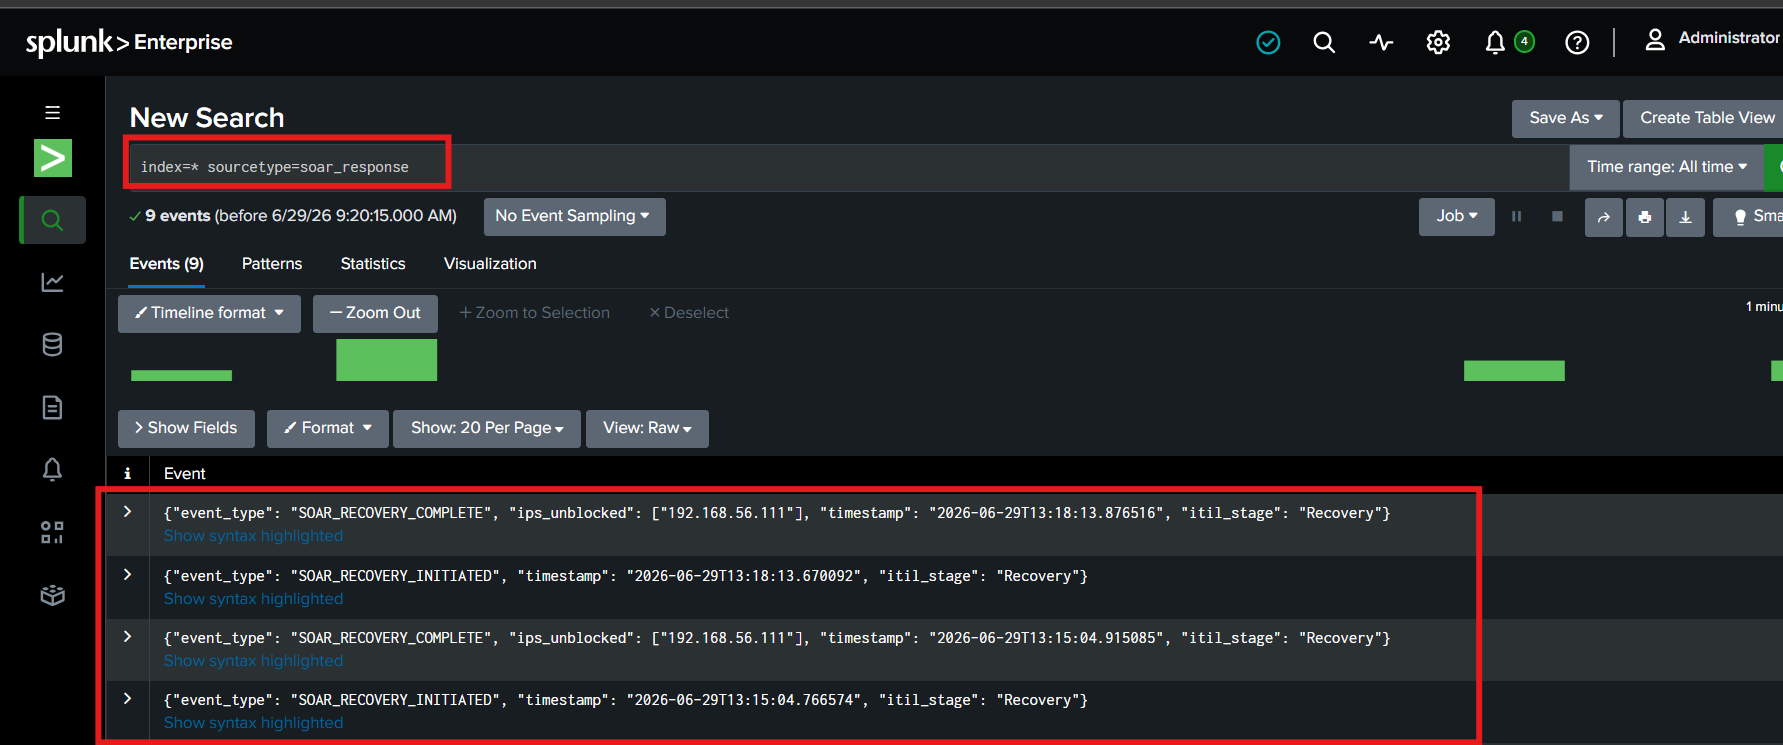Image resolution: width=1783 pixels, height=745 pixels.
Task: Switch to the Patterns tab
Action: 272,264
